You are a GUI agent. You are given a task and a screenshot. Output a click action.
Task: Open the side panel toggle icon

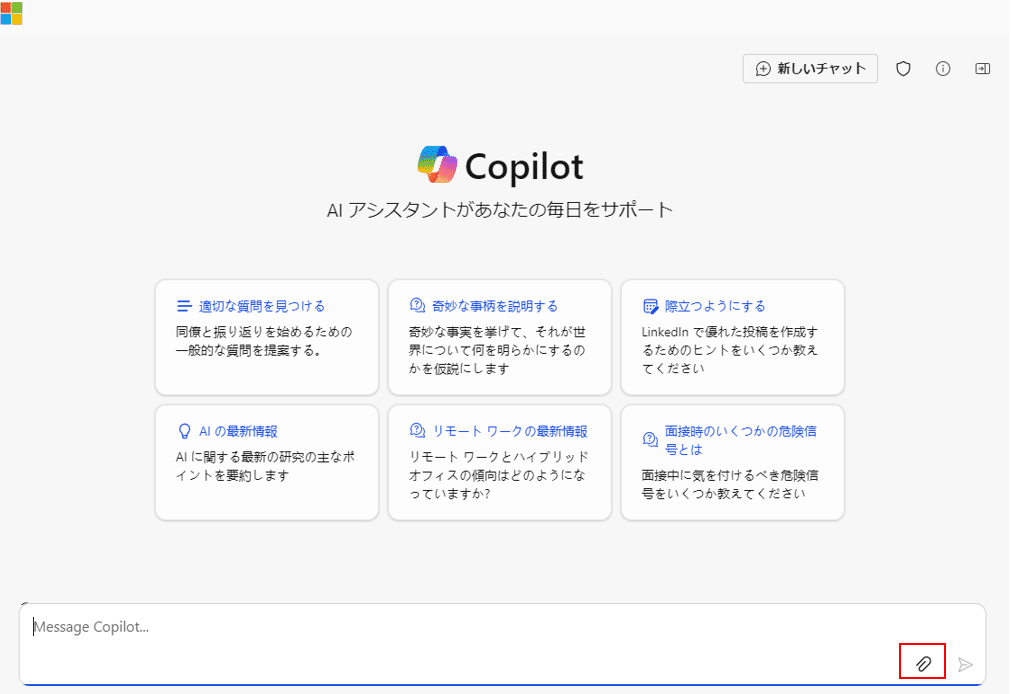coord(982,68)
